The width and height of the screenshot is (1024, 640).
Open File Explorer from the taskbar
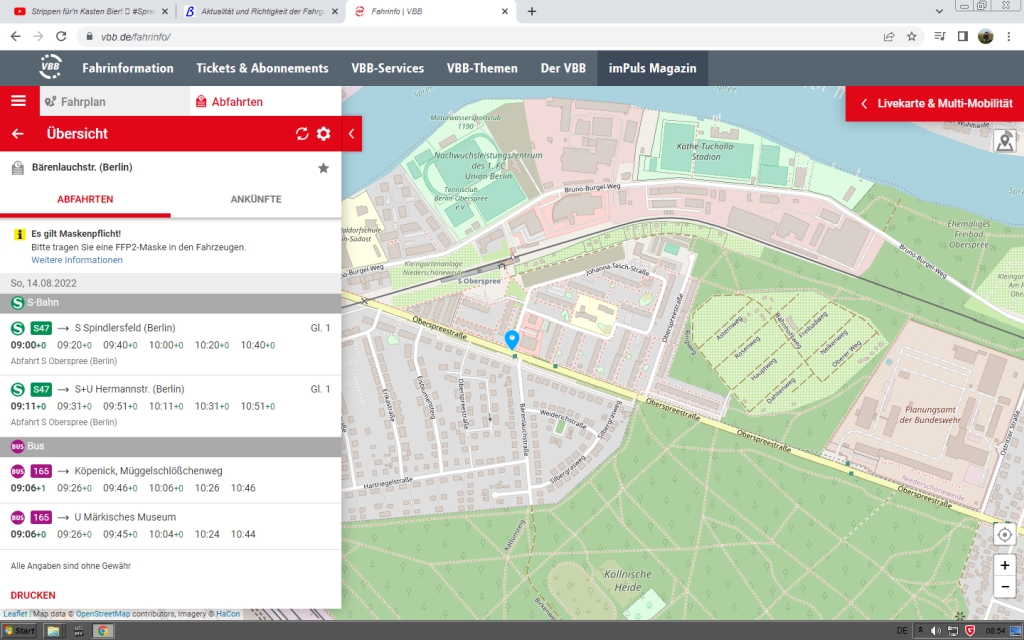[53, 630]
